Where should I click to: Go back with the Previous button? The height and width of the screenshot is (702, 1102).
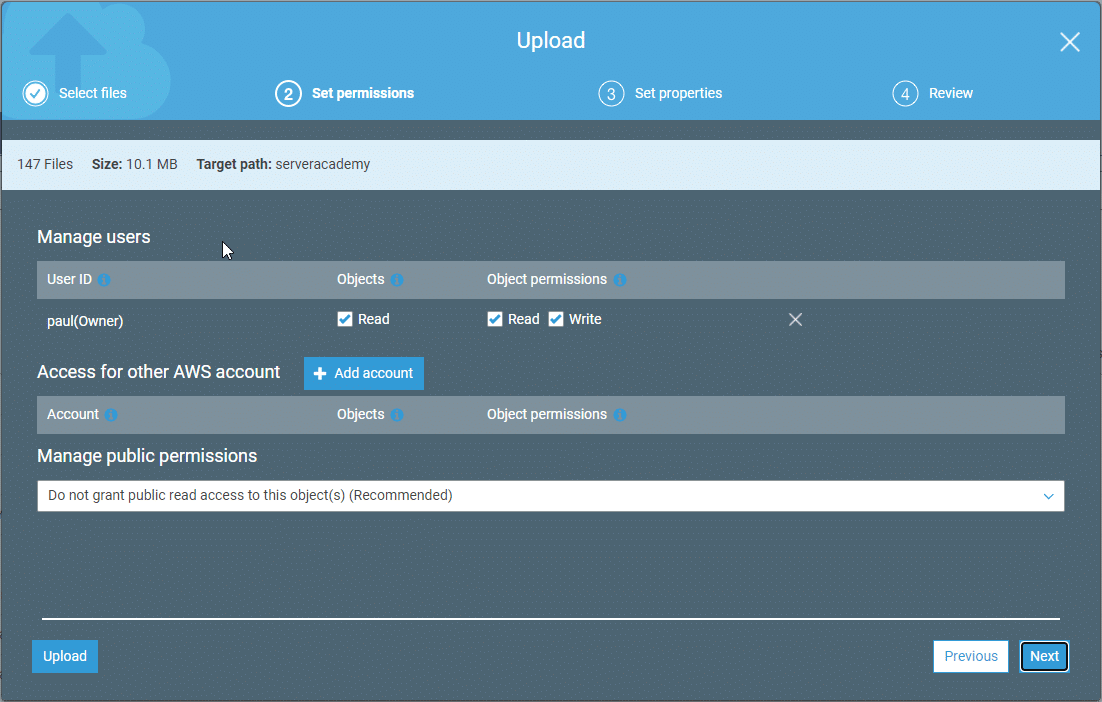[970, 657]
